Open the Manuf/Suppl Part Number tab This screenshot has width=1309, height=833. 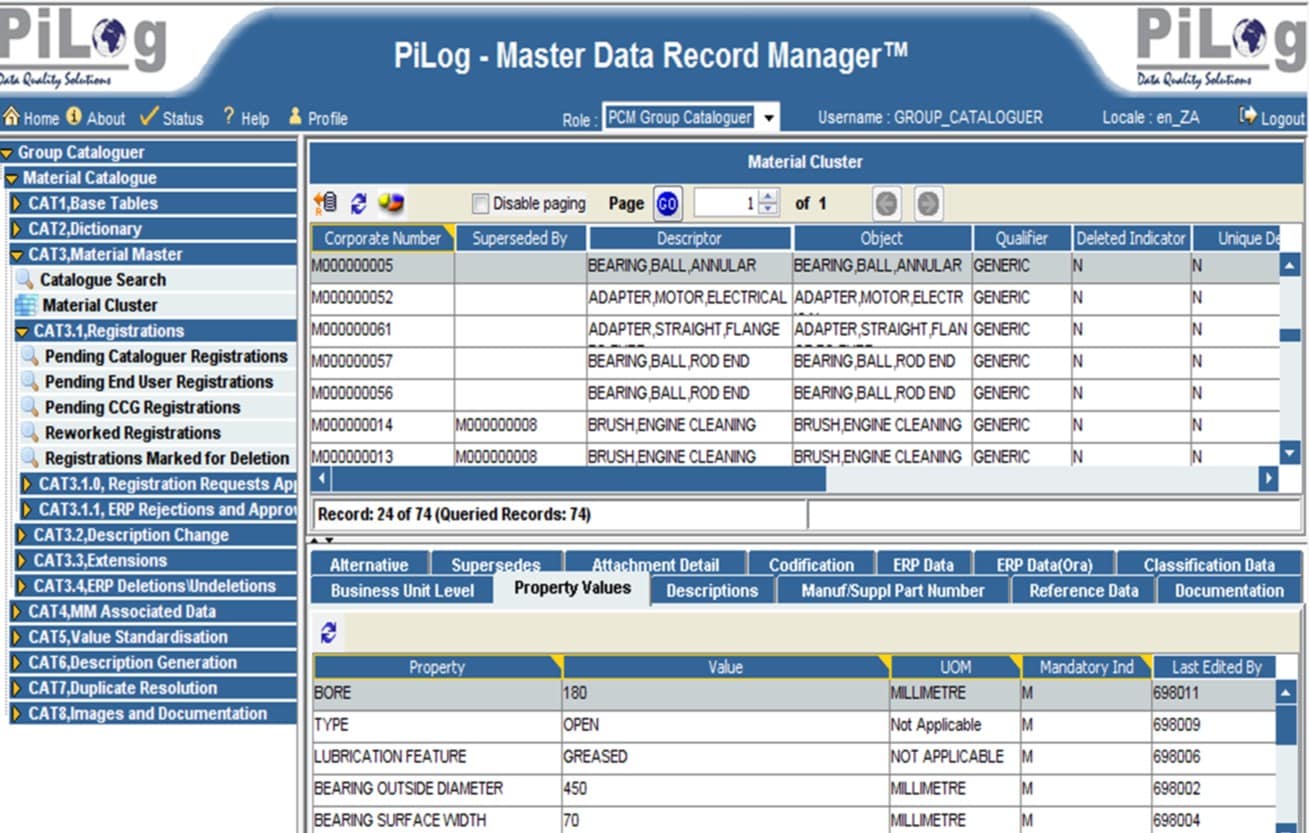[893, 590]
